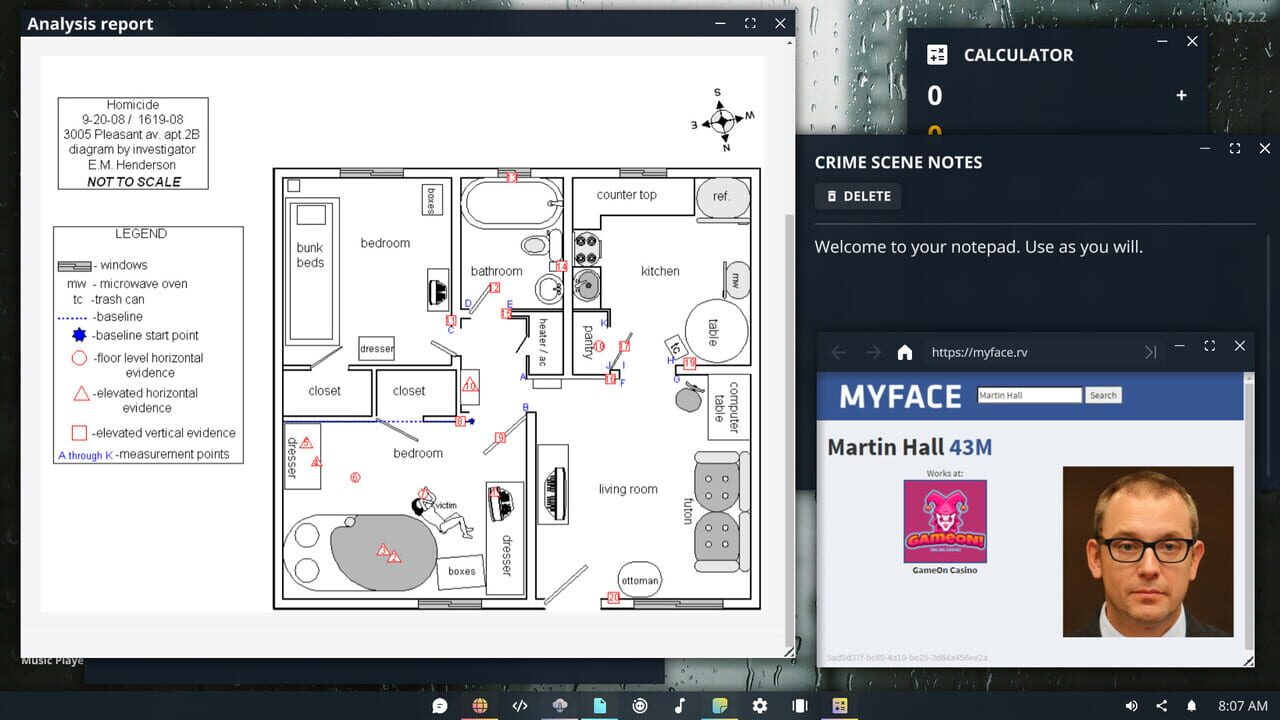1280x720 pixels.
Task: Open the Messages chat app from taskbar
Action: tap(439, 705)
